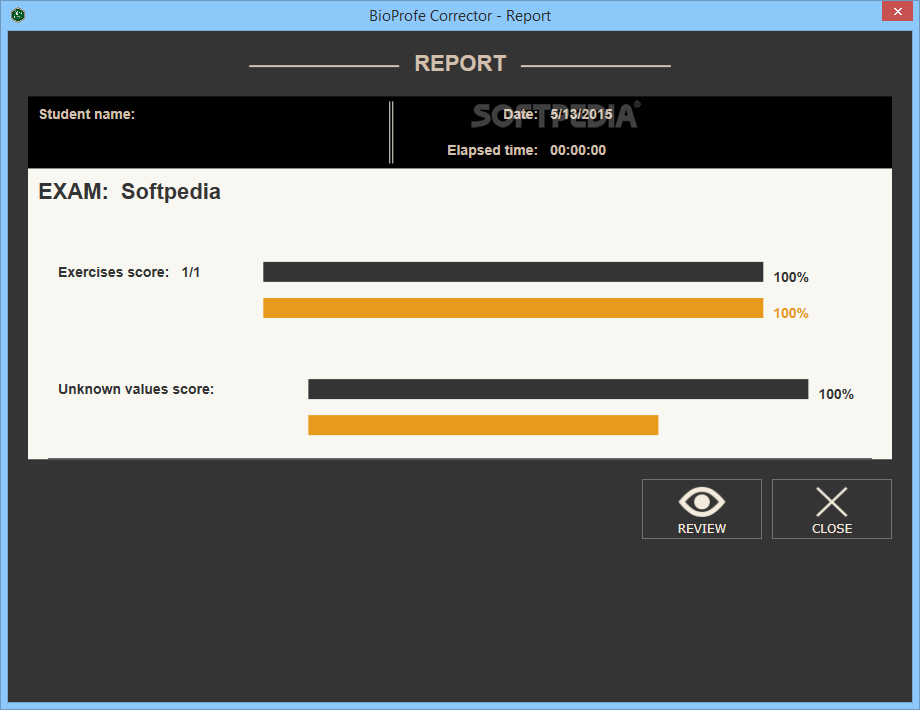
Task: Click the date value 5/13/2015
Action: click(x=581, y=114)
